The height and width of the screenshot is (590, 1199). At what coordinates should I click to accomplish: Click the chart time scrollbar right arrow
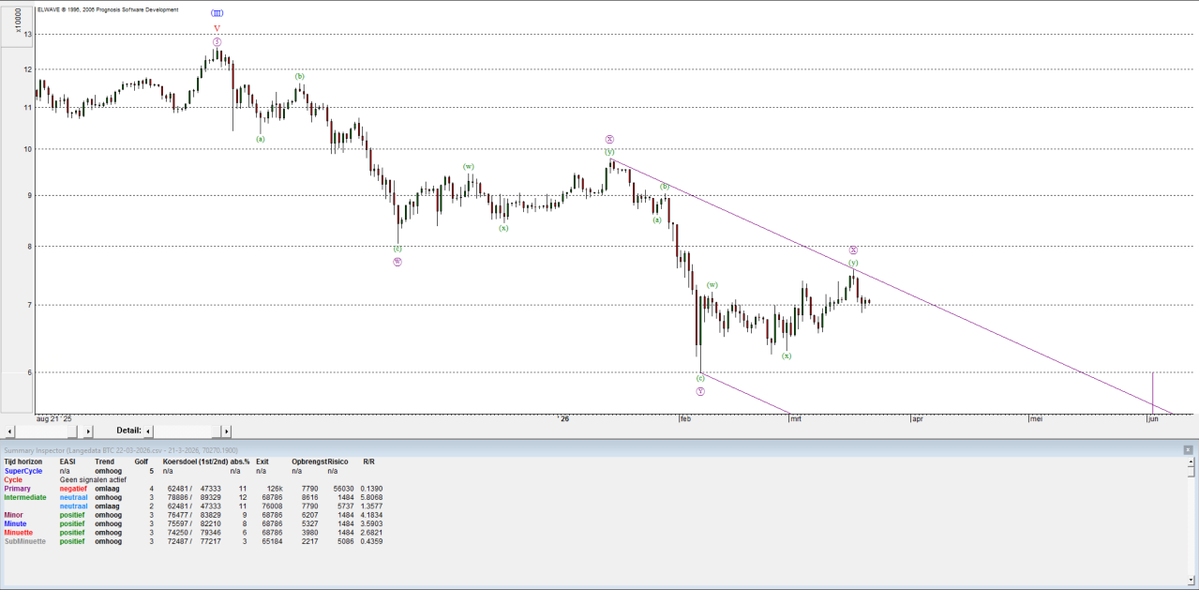click(88, 431)
